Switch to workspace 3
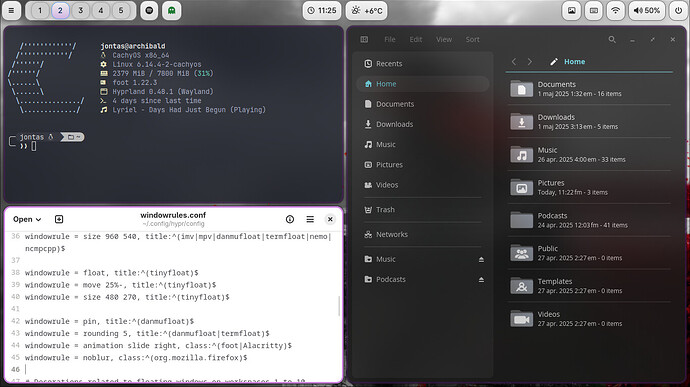The height and width of the screenshot is (387, 690). tap(81, 11)
